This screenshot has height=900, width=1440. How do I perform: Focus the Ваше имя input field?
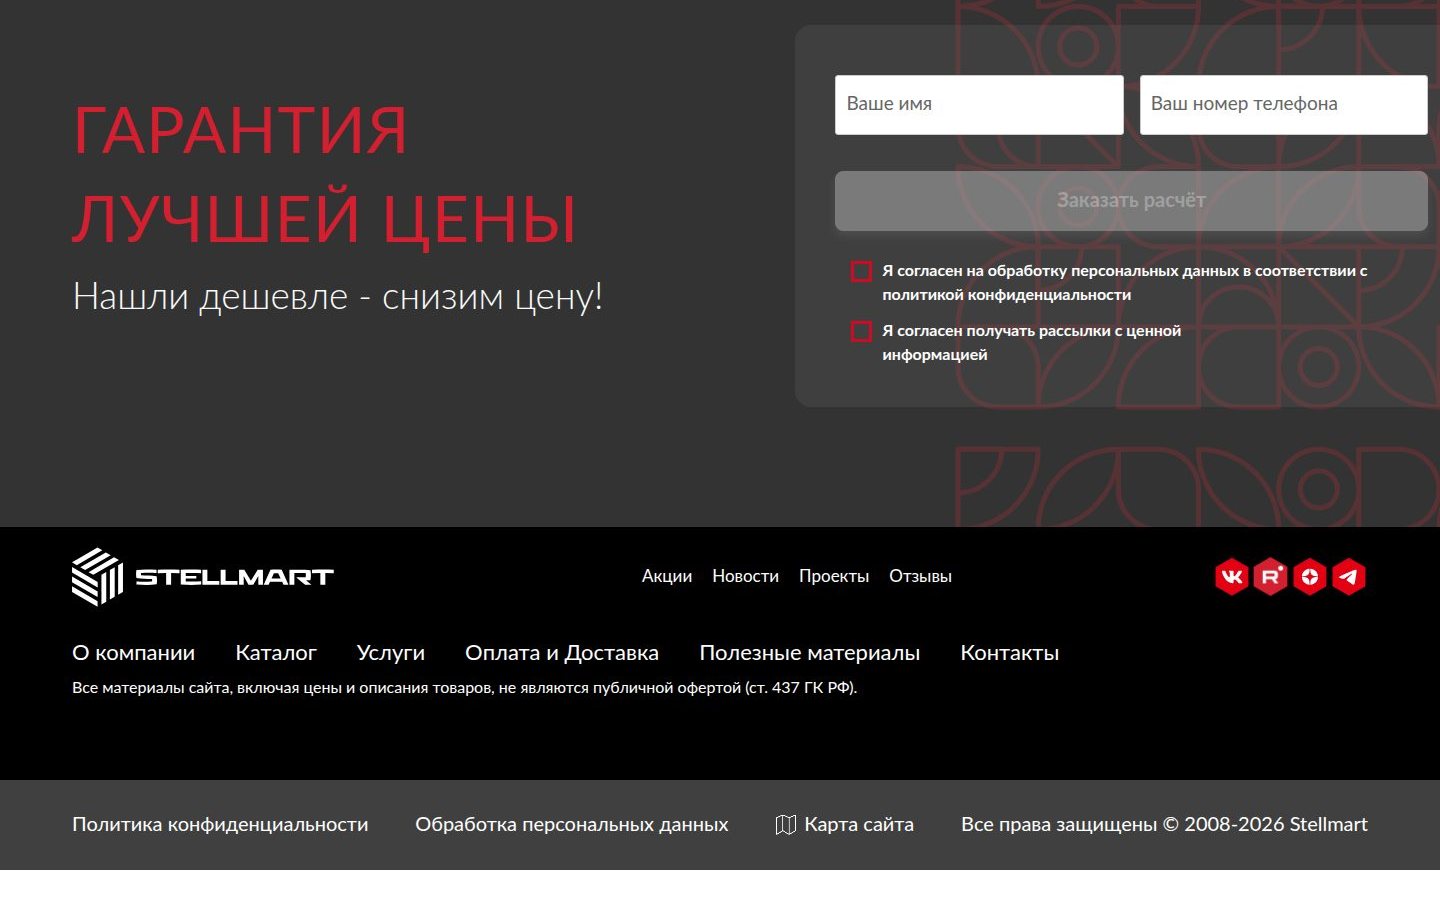[979, 104]
